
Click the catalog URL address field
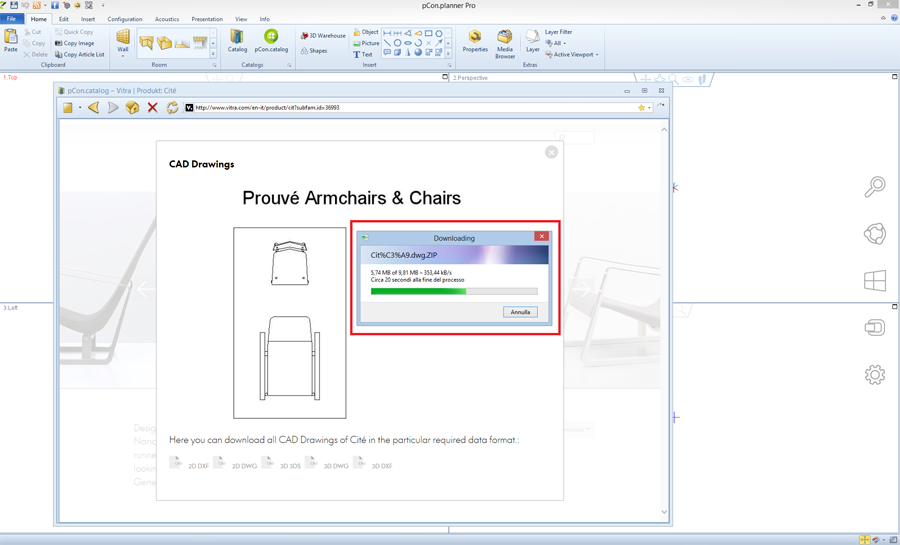coord(416,107)
